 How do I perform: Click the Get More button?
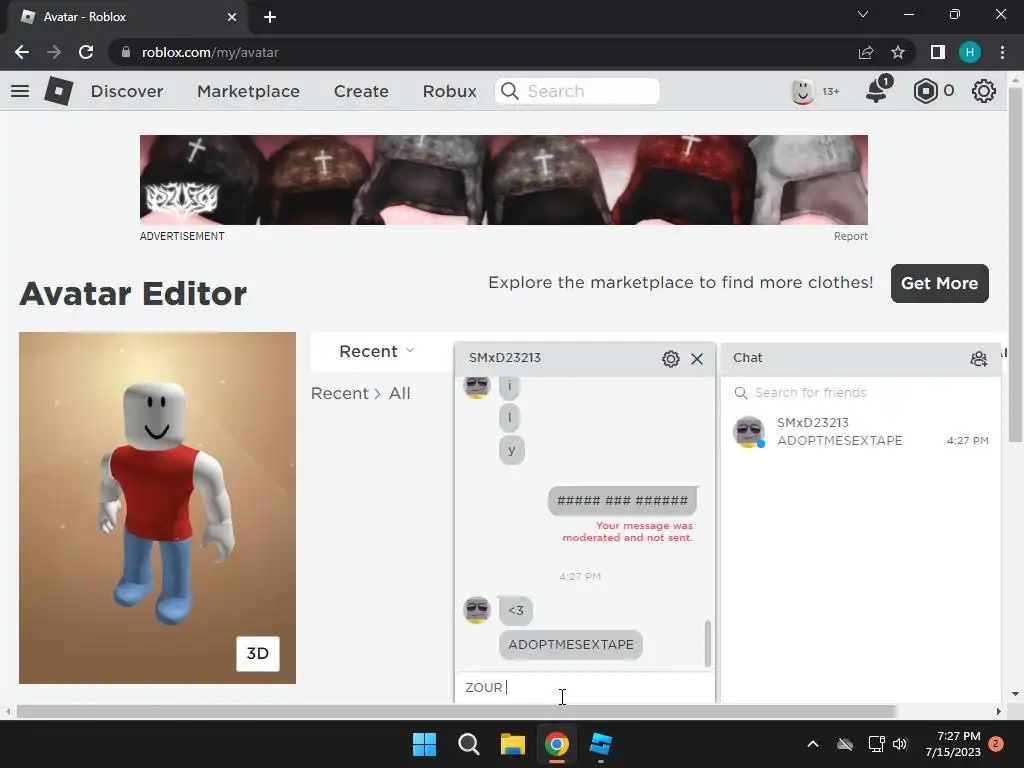click(939, 283)
